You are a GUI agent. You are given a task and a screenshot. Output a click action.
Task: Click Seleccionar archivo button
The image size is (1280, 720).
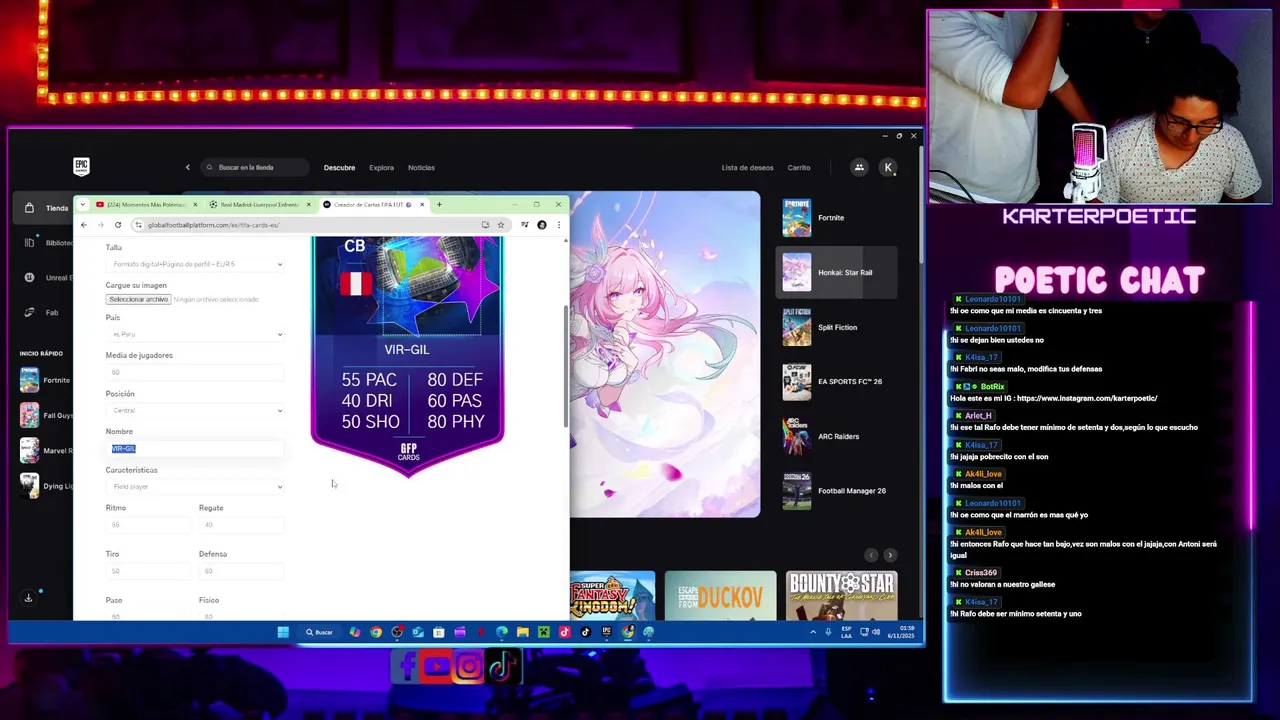coord(138,299)
